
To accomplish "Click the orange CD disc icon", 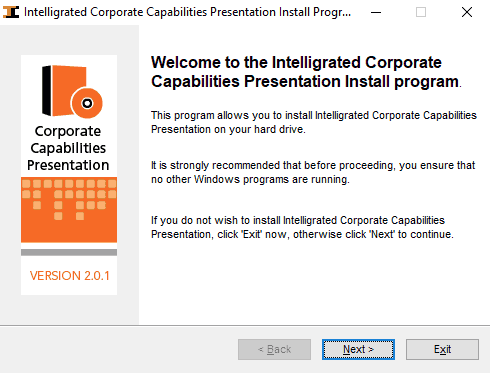I will [87, 103].
